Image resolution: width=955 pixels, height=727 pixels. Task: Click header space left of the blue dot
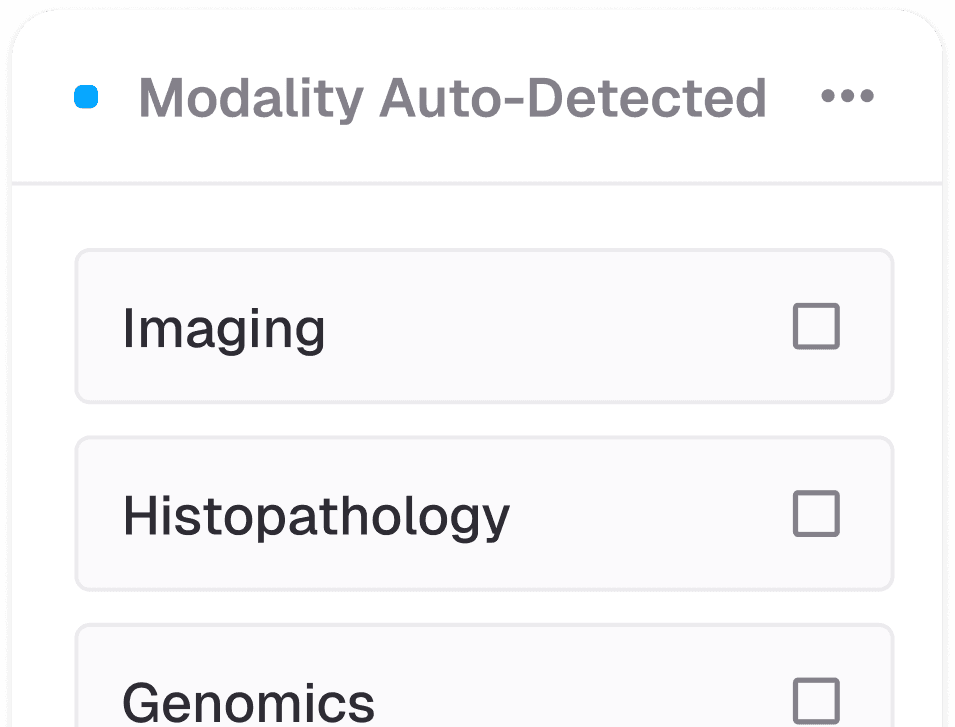click(42, 98)
